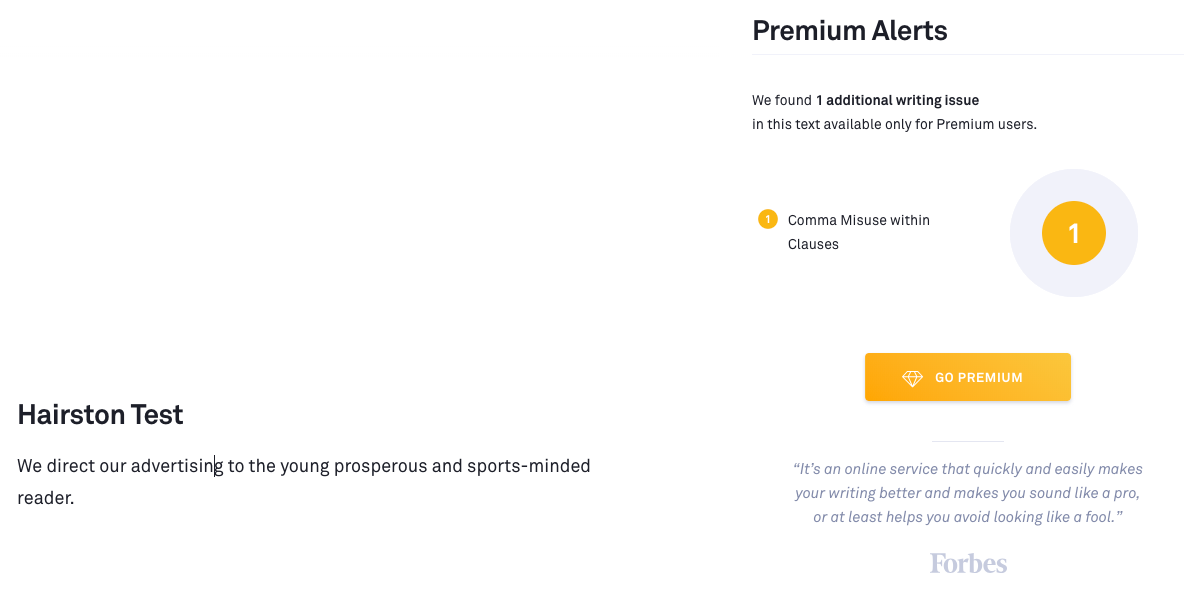Place cursor on the word "advertising"

(x=176, y=466)
